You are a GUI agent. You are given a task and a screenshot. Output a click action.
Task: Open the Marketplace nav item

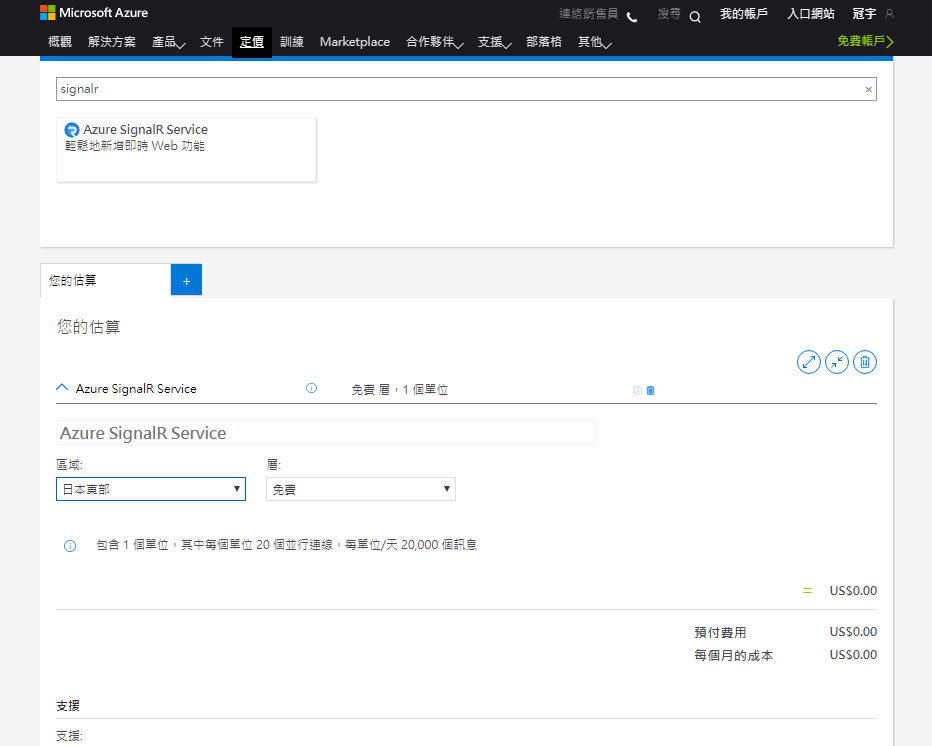(355, 42)
